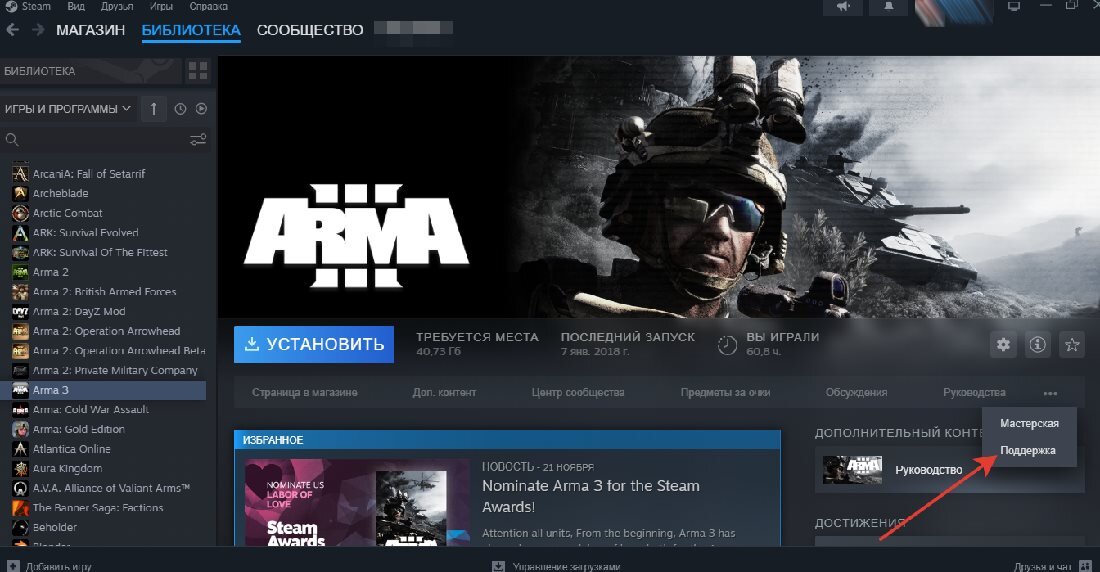The height and width of the screenshot is (572, 1100).
Task: Open advanced filter options icon
Action: click(x=199, y=140)
